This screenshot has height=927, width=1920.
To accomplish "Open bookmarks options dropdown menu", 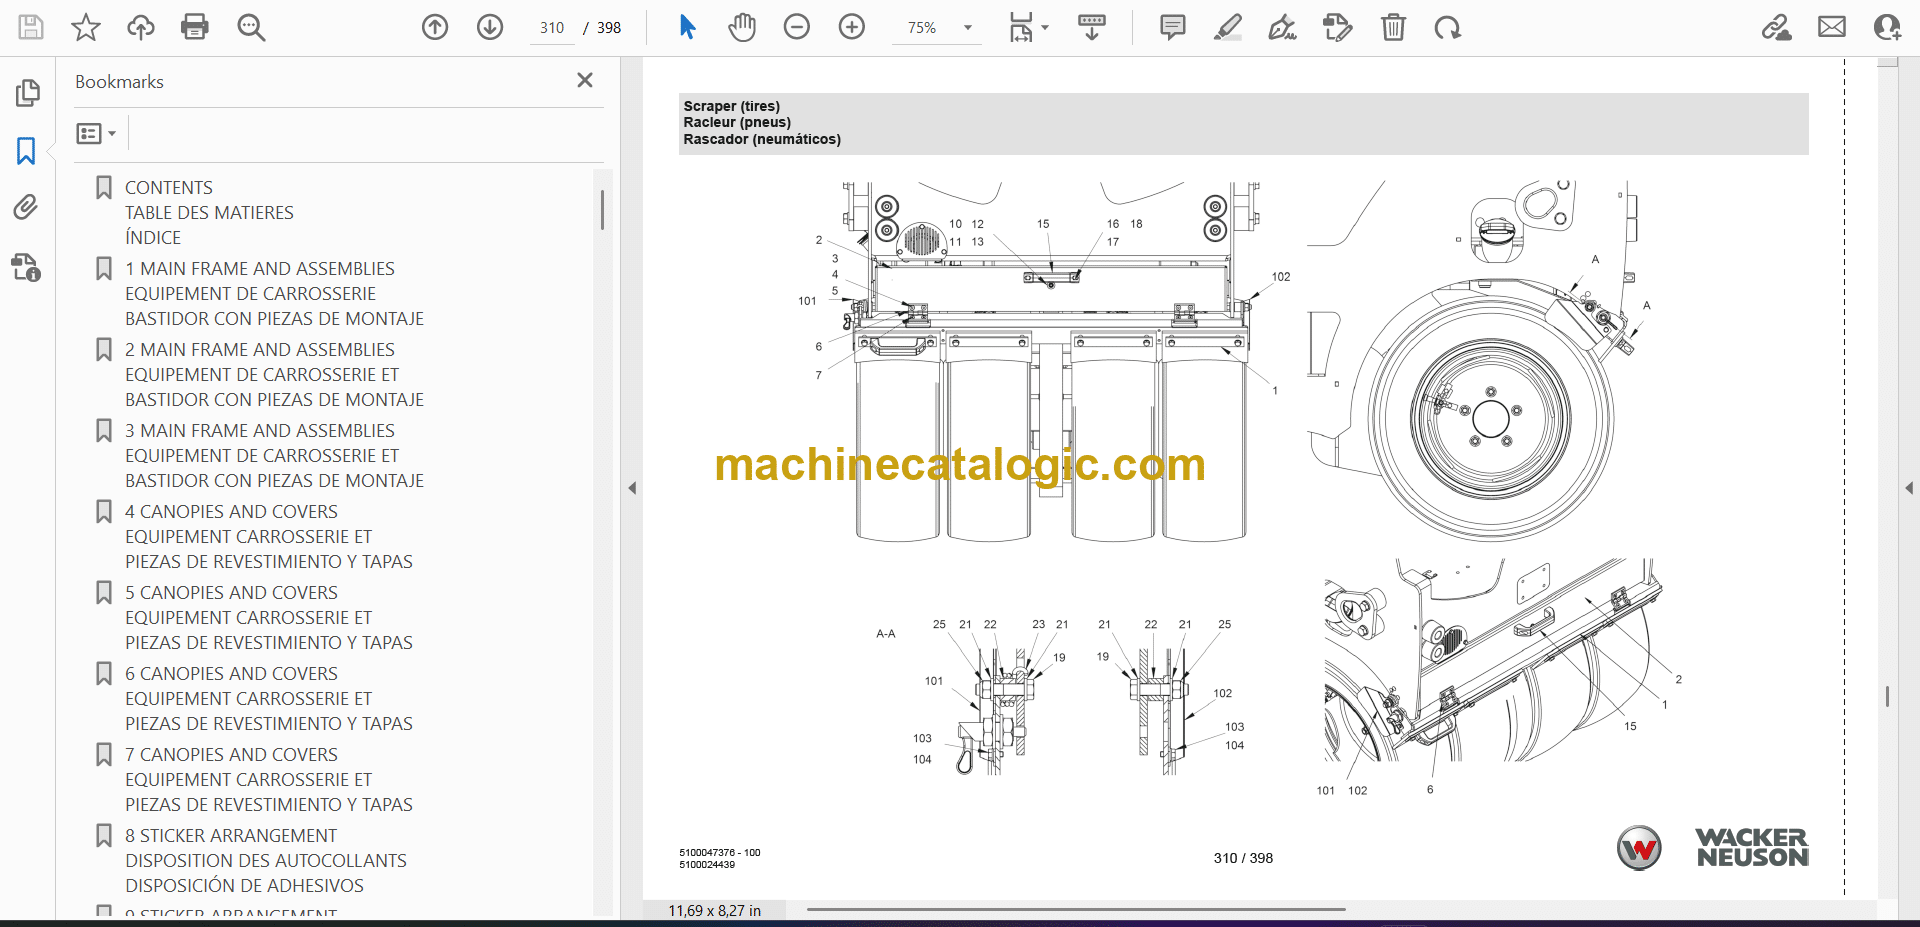I will 96,133.
